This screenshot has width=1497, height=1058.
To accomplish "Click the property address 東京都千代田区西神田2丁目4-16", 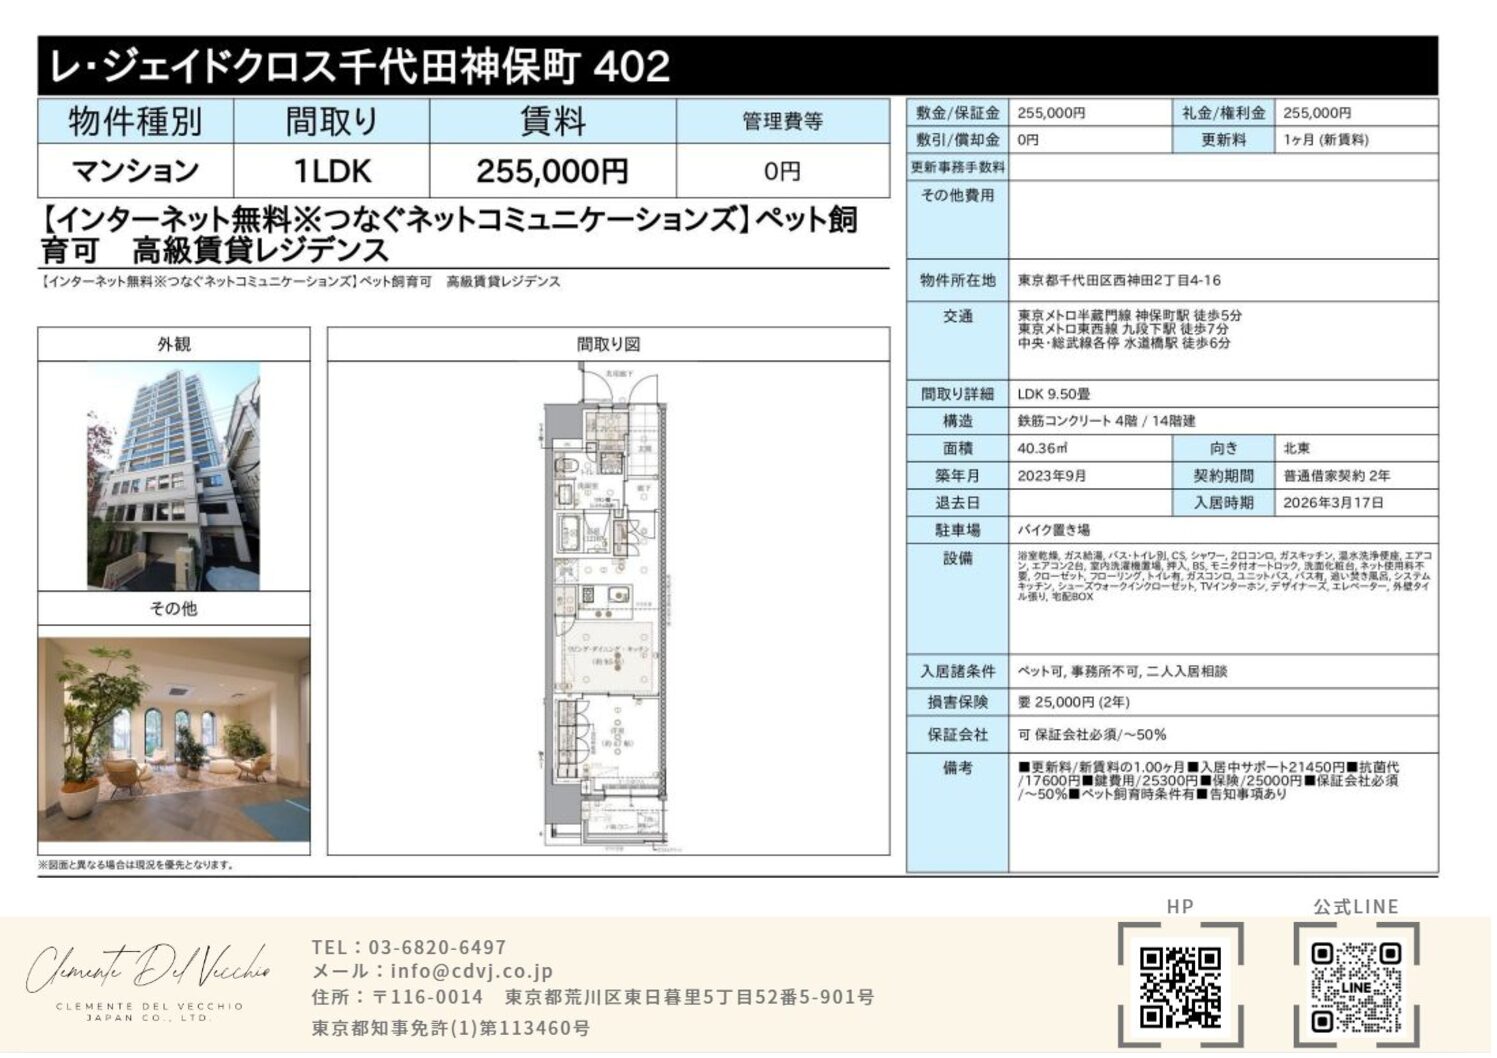I will coord(1119,280).
